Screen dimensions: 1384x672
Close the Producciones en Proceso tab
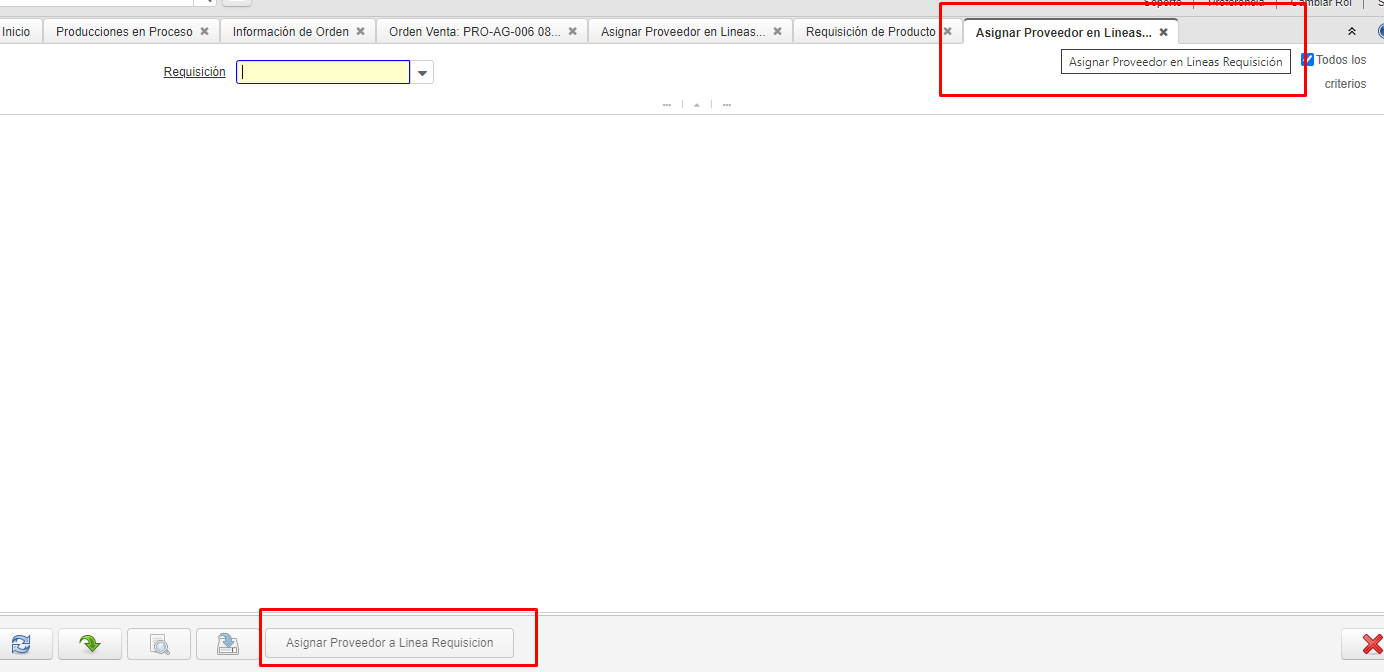[204, 32]
